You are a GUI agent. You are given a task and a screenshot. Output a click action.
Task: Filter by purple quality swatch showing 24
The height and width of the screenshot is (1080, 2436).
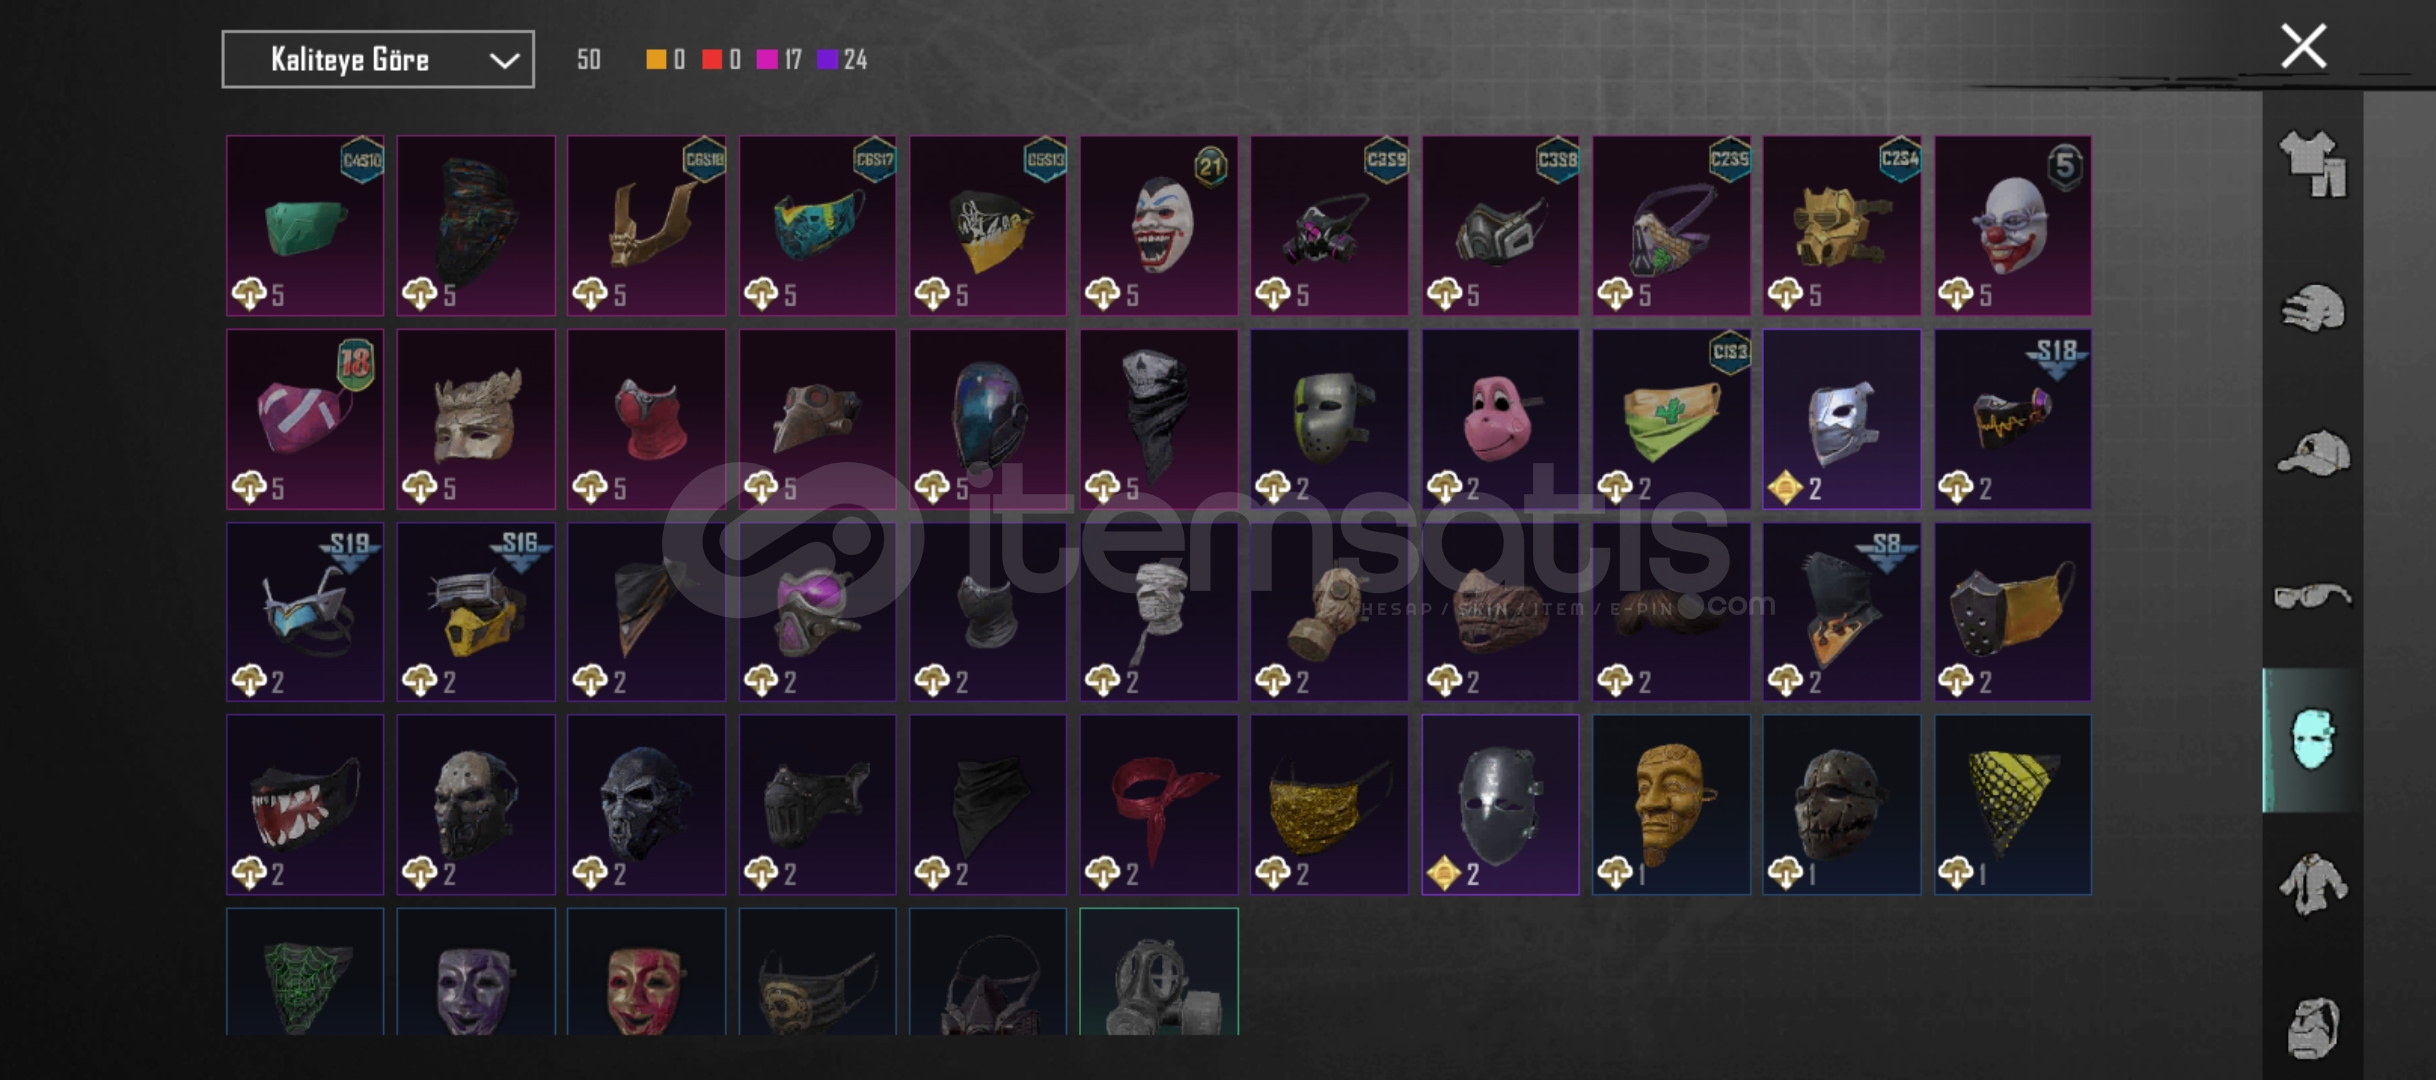842,60
